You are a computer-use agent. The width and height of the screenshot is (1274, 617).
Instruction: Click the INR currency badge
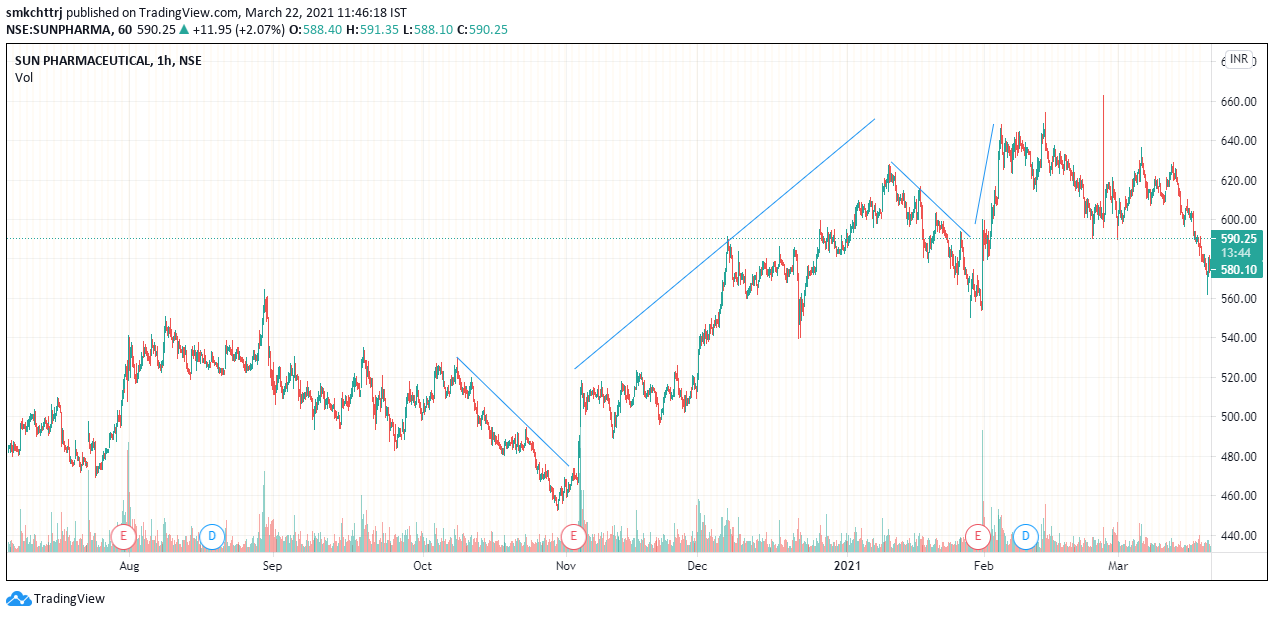coord(1239,59)
